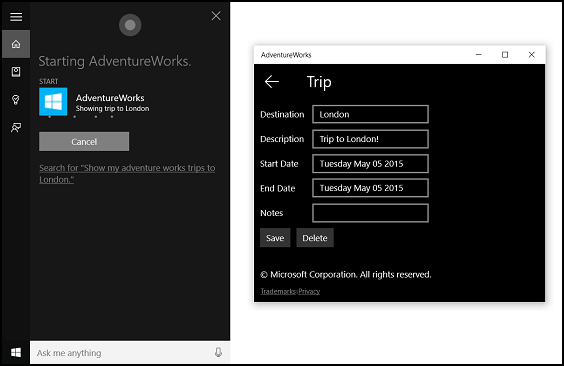Go to Cortana Home
Screen dimensions: 564x366
[16, 44]
